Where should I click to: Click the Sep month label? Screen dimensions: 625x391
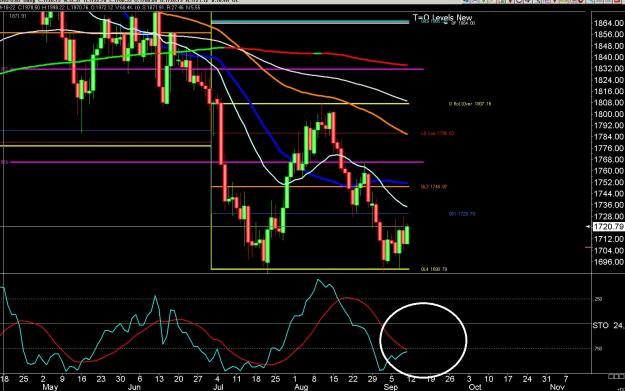391,387
